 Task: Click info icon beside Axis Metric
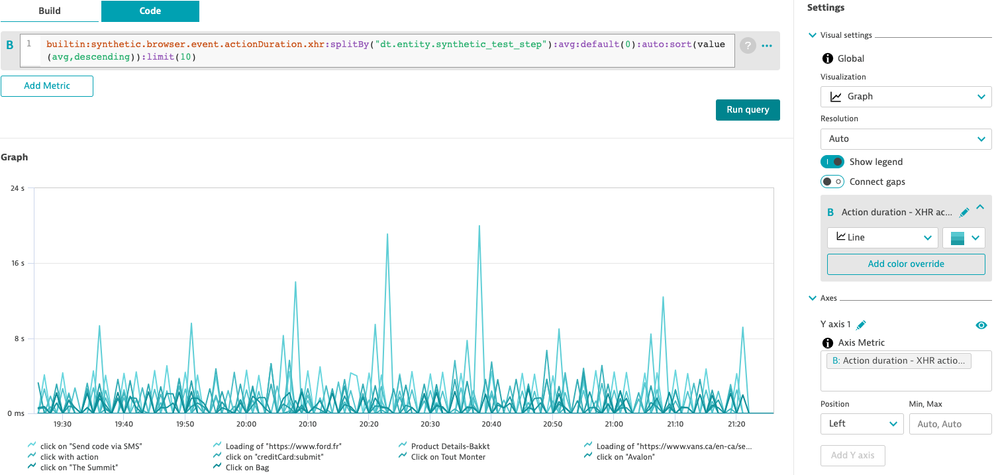(x=827, y=343)
